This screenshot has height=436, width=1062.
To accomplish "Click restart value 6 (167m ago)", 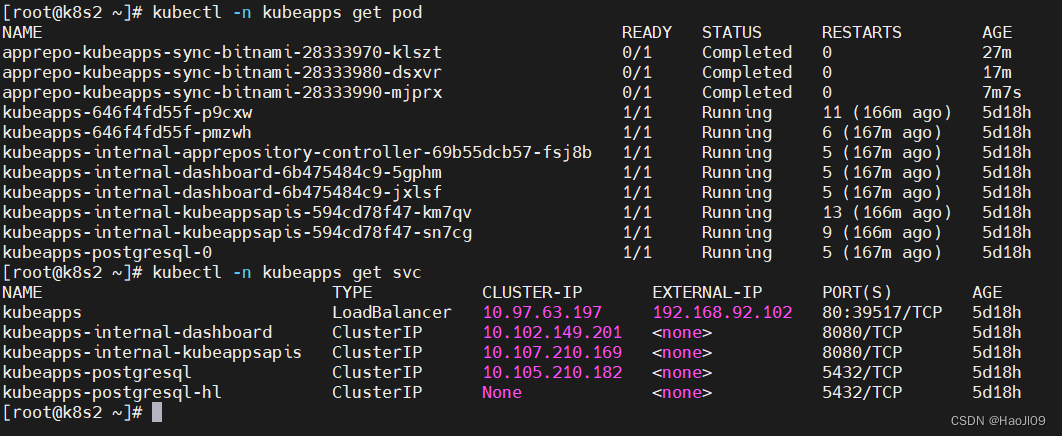I will point(882,132).
